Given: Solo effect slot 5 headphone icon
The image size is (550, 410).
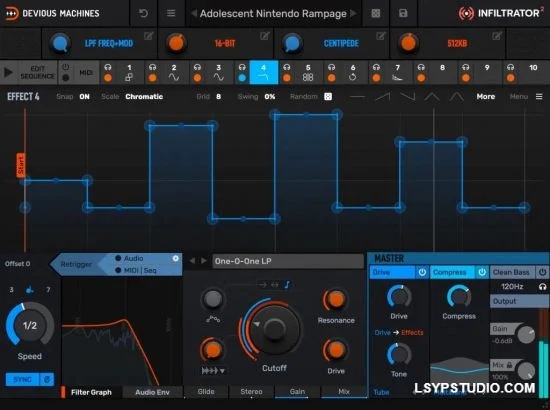Looking at the screenshot, I should pyautogui.click(x=287, y=67).
